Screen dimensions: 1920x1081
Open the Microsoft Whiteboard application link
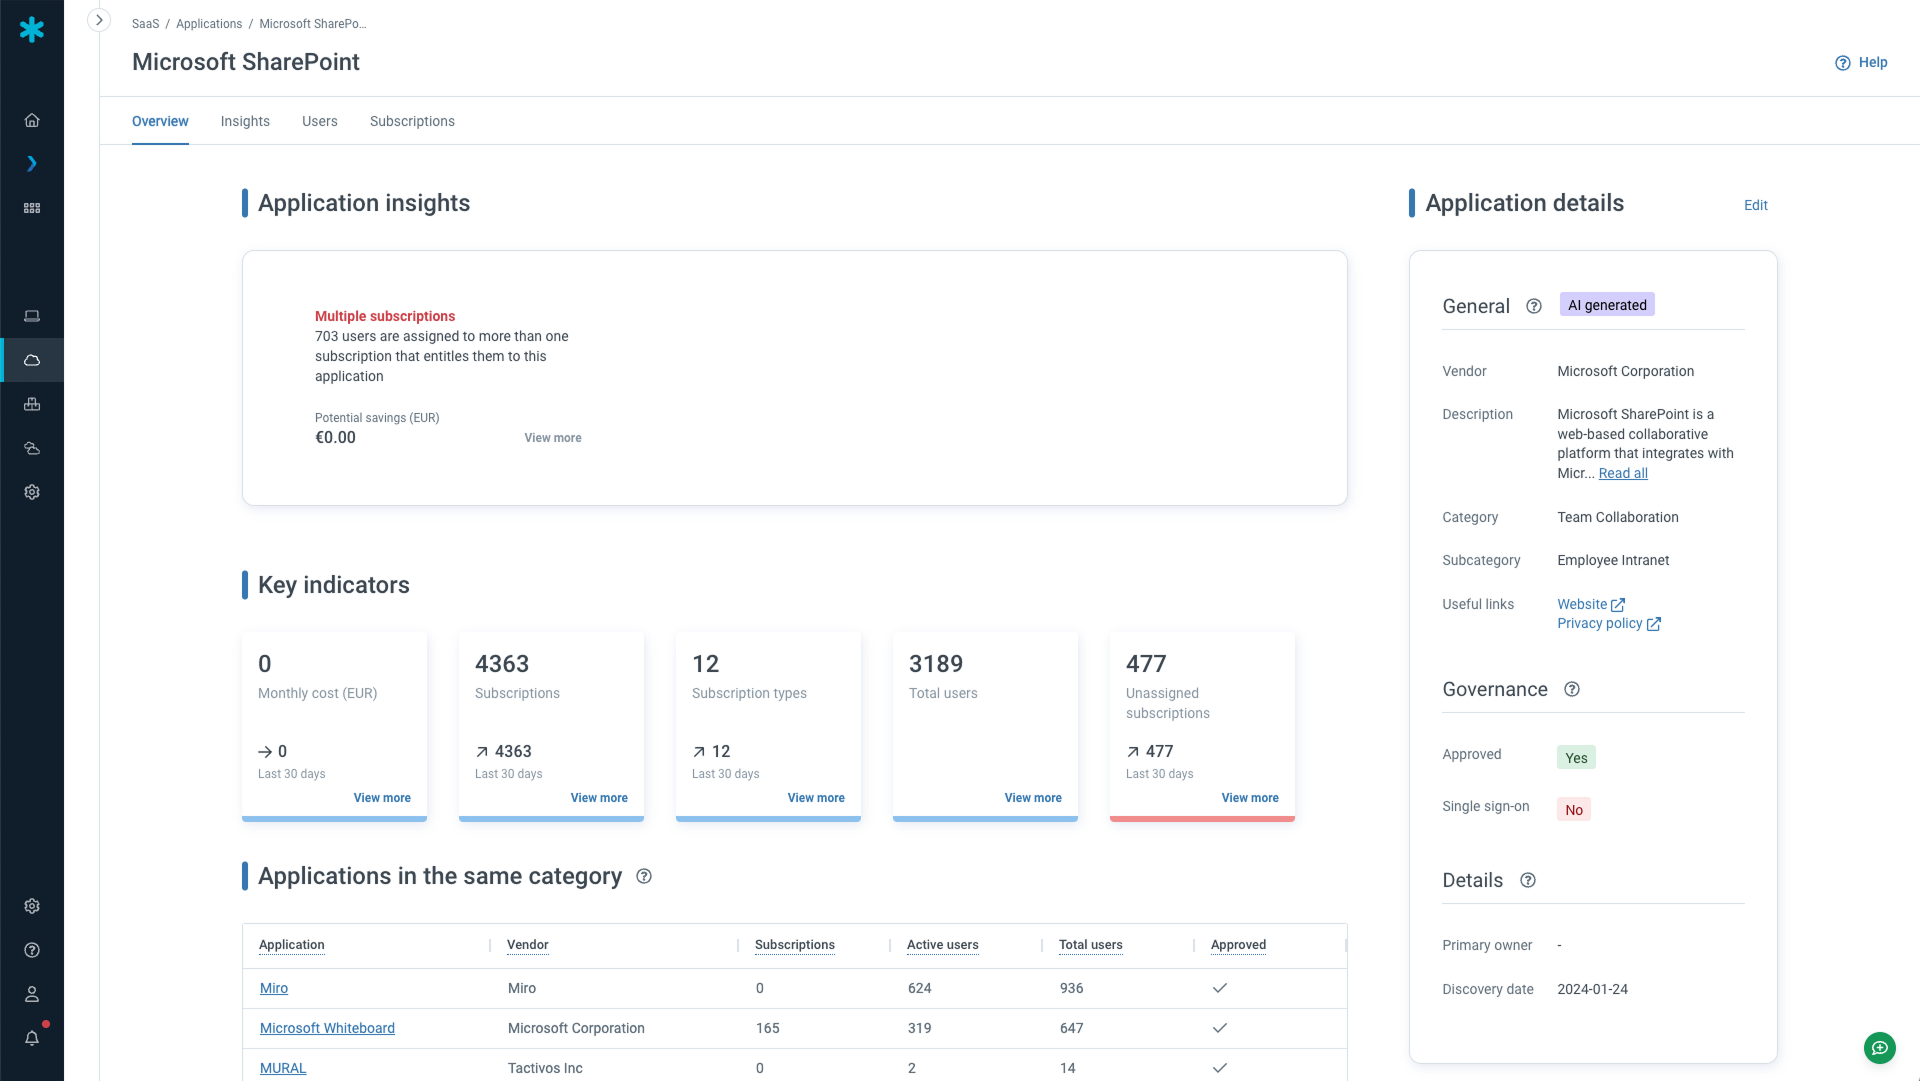click(x=327, y=1028)
